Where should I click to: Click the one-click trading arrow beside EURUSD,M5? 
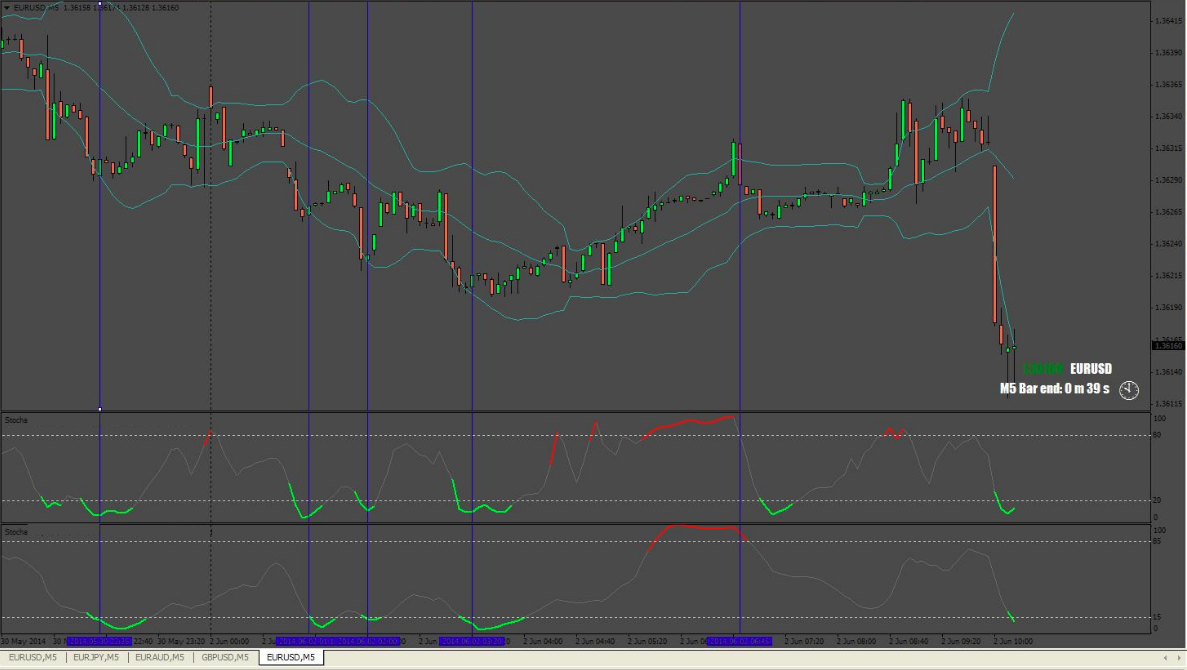(7, 8)
